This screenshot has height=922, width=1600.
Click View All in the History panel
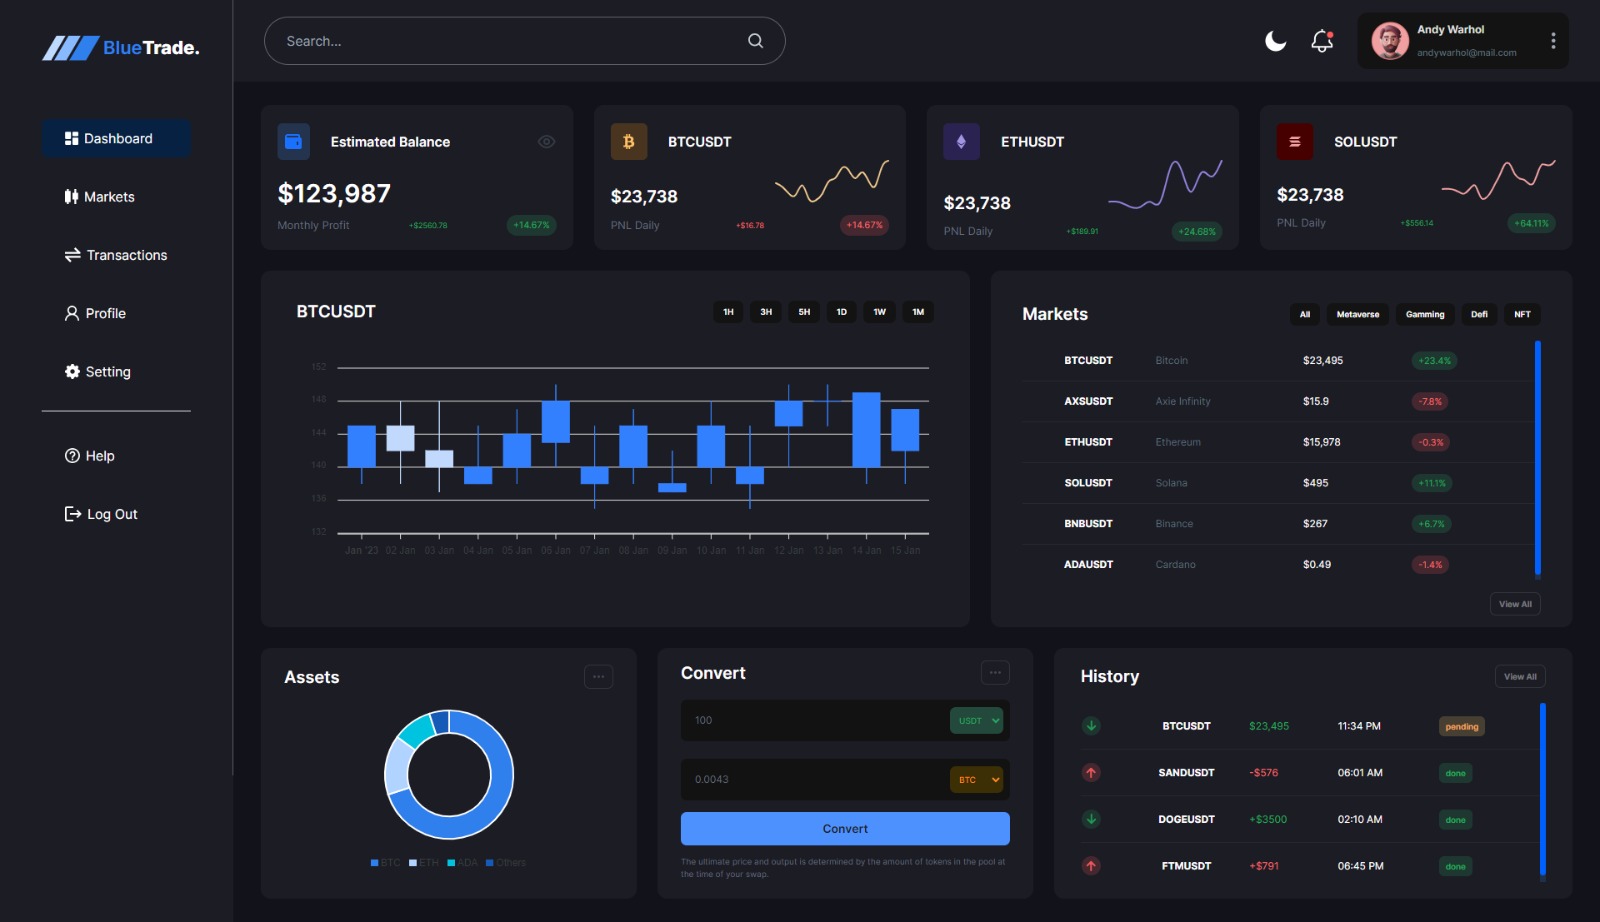point(1519,676)
